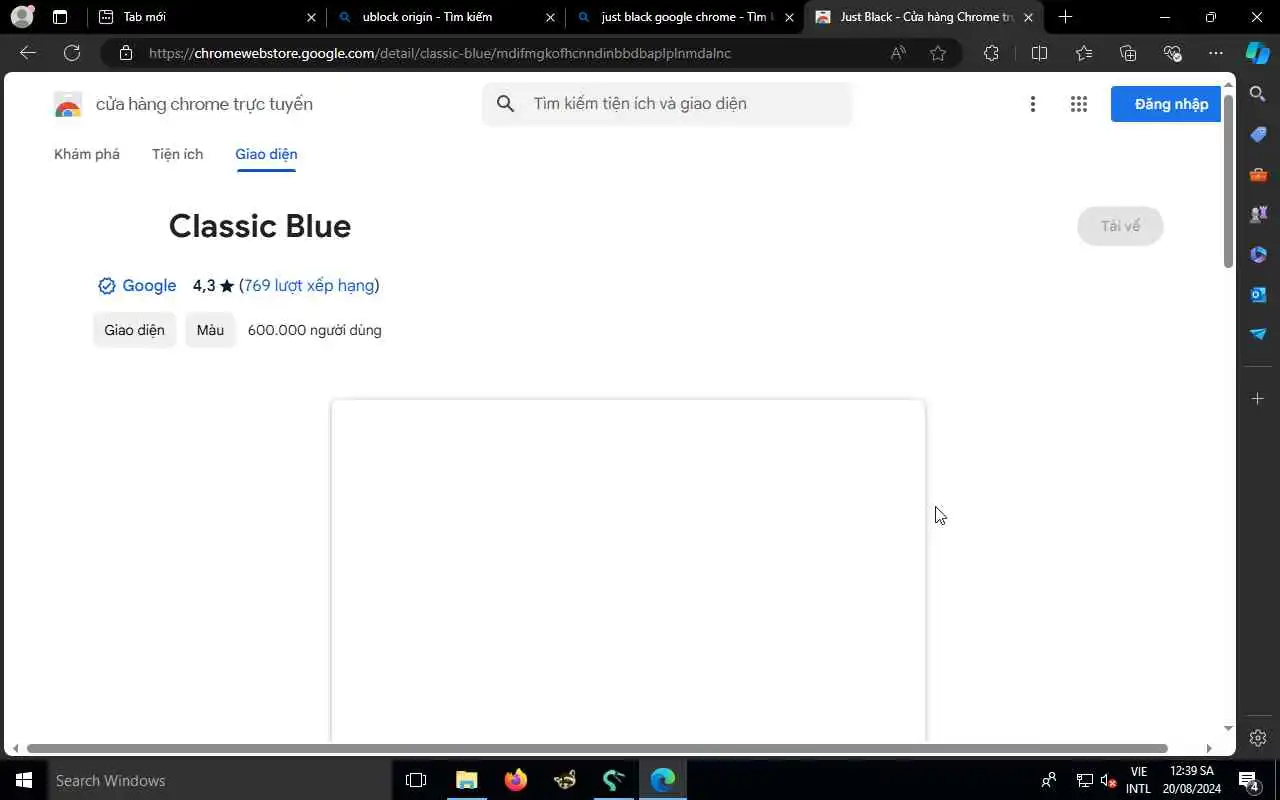
Task: Open sidebar Games chess icon
Action: (1258, 214)
